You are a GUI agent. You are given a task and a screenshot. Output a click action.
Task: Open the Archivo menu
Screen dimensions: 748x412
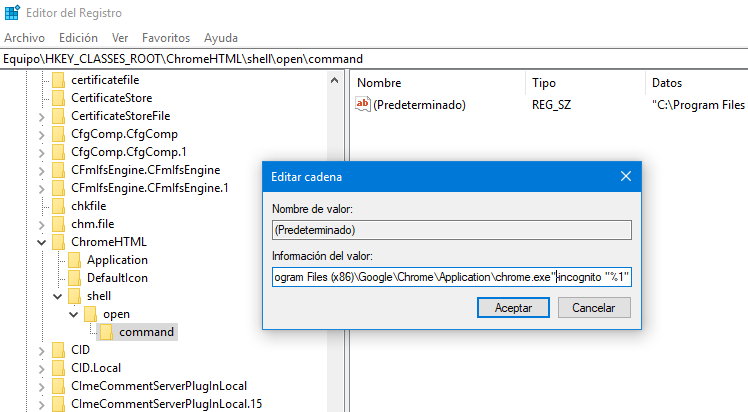(x=24, y=37)
